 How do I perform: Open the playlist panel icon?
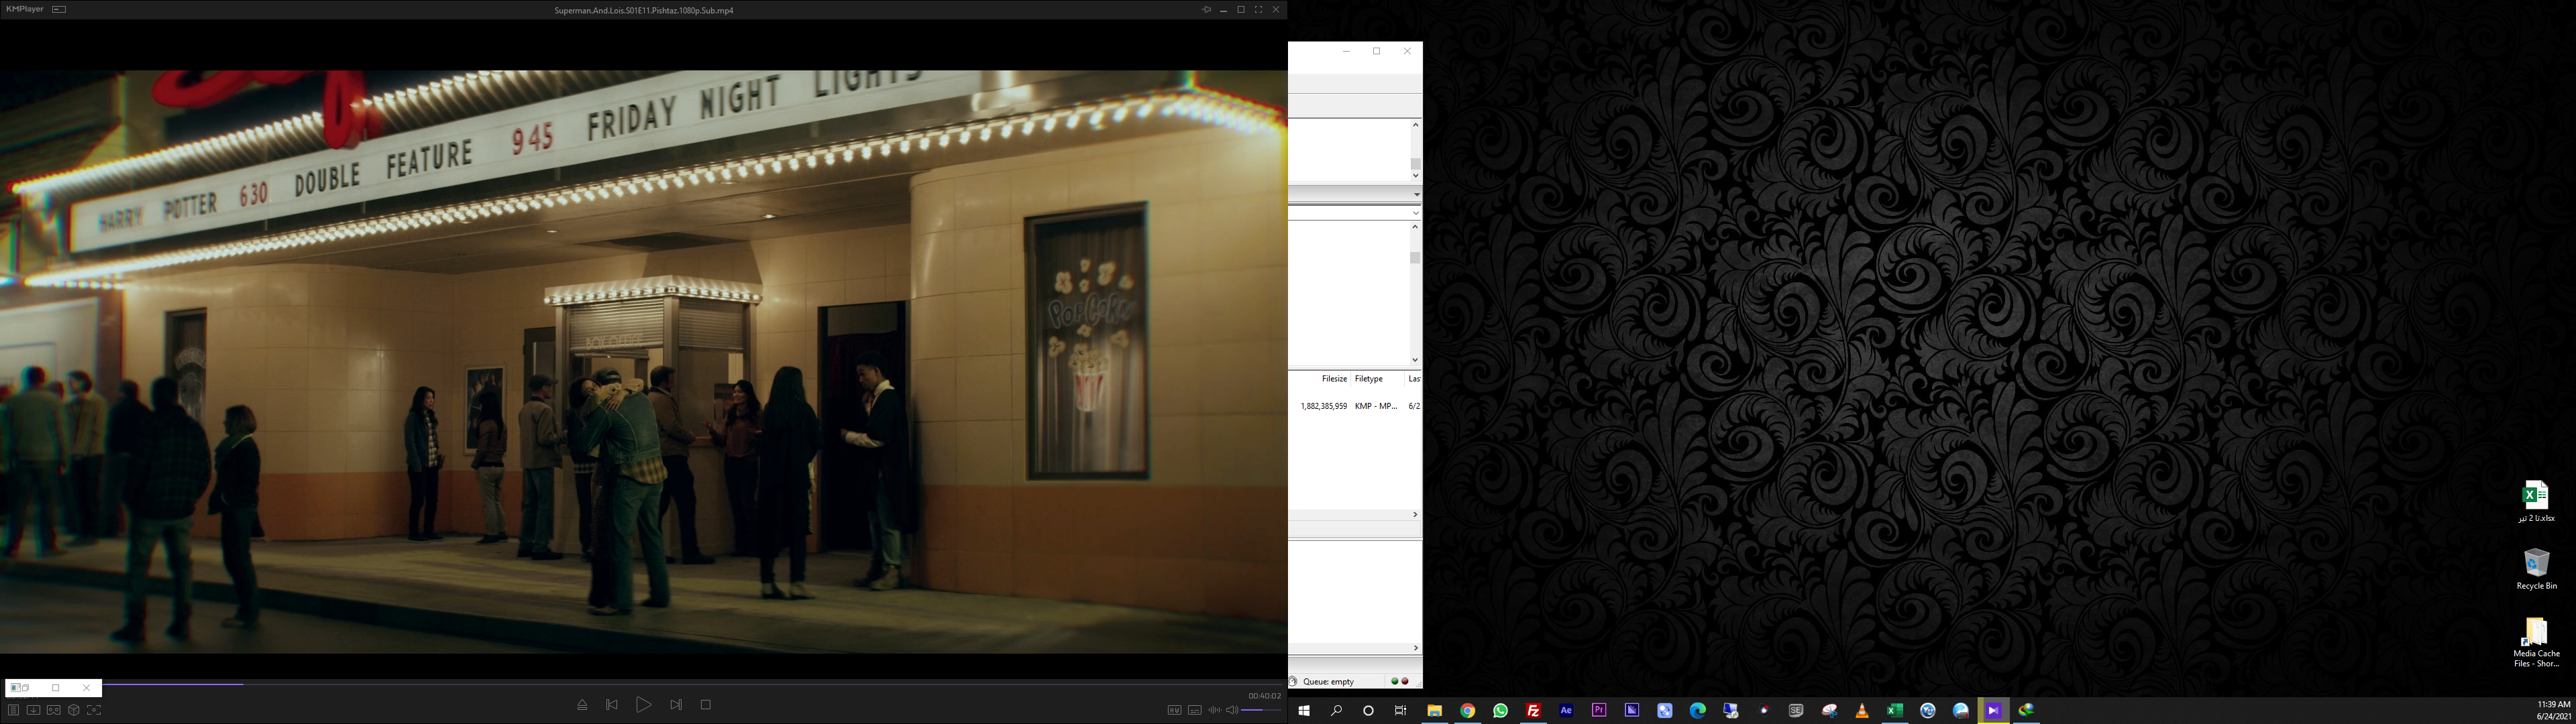(13, 710)
